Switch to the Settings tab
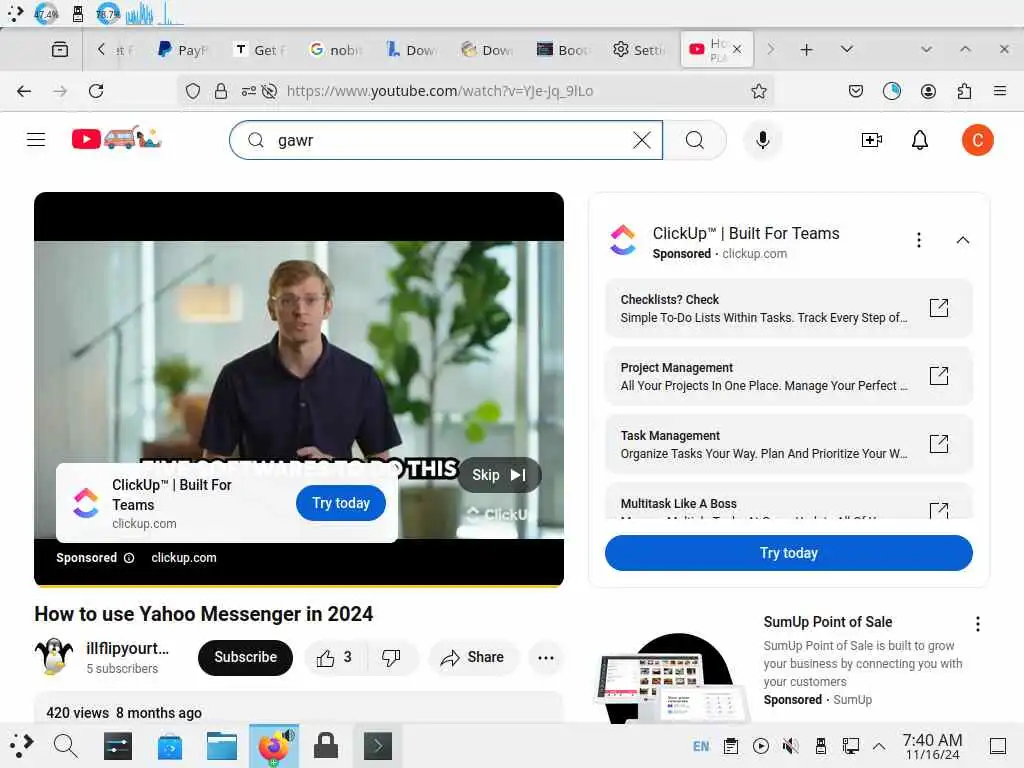The height and width of the screenshot is (768, 1024). coord(639,50)
